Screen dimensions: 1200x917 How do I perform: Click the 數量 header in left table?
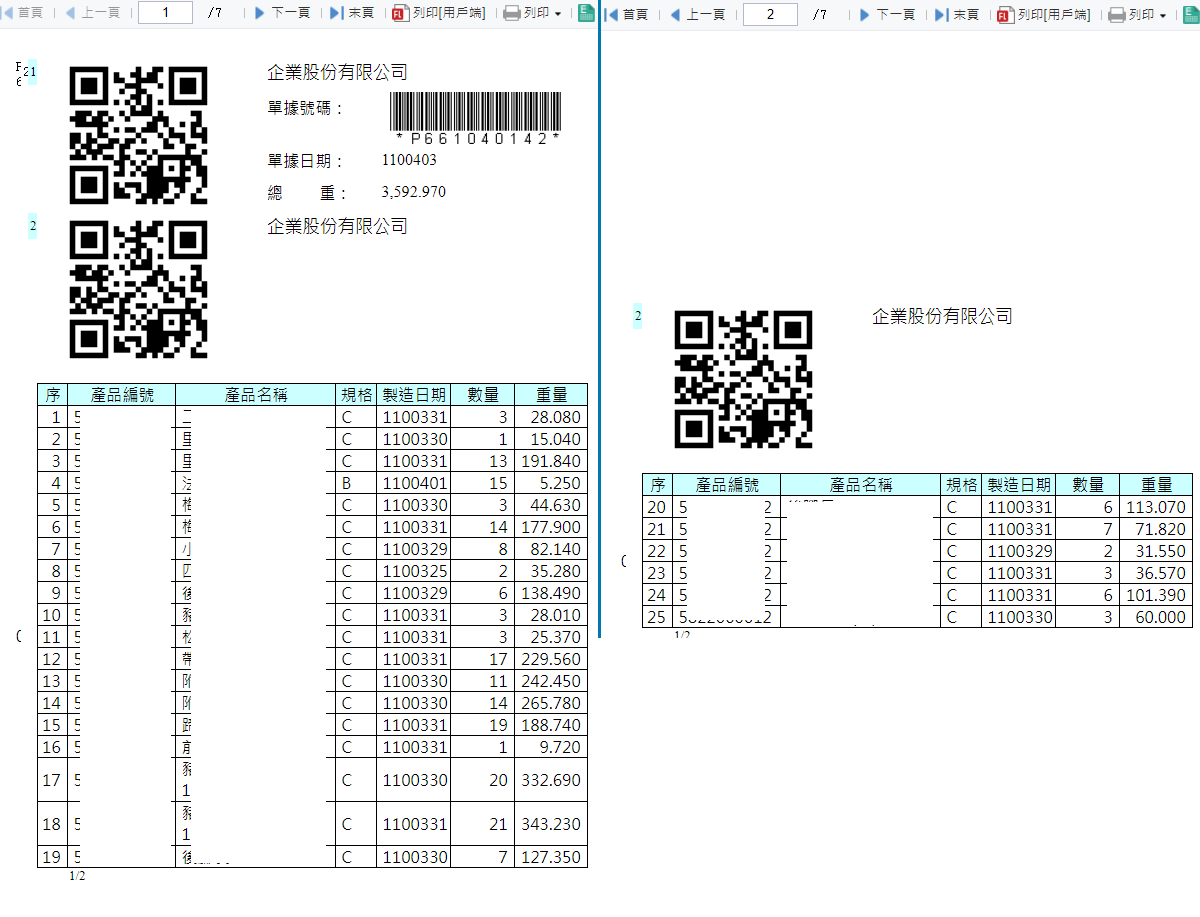(483, 395)
